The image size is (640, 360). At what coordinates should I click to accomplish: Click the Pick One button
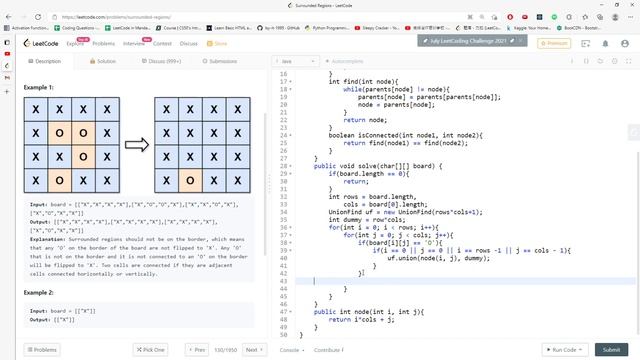(x=150, y=350)
